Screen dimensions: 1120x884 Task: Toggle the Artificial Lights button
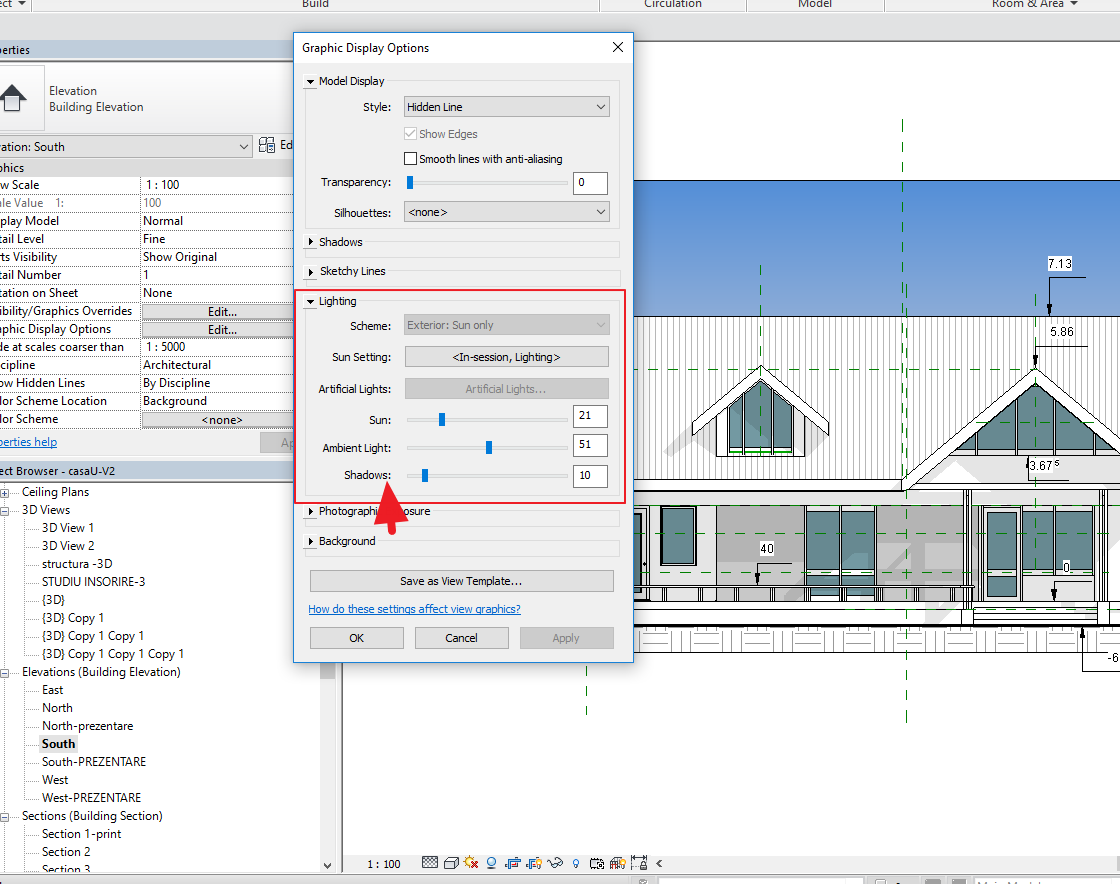506,388
